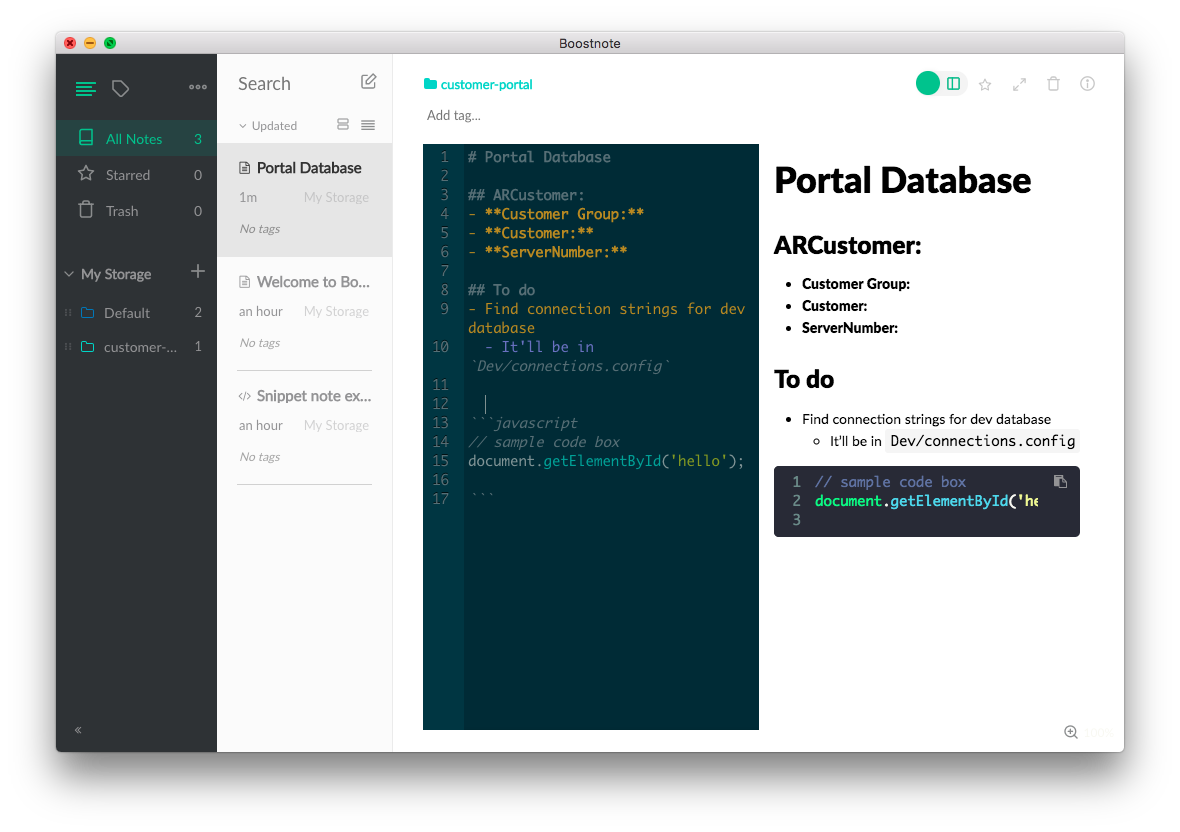Viewport: 1180px width, 832px height.
Task: Open the Default folder
Action: click(136, 312)
